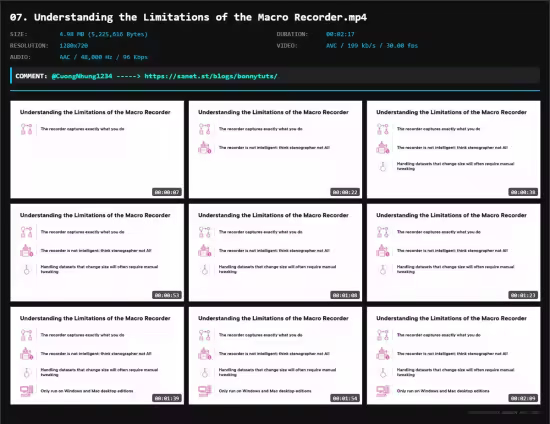The image size is (550, 424).
Task: Click workflow nodes icon in 00:01:54 thumbnail
Action: 204,335
